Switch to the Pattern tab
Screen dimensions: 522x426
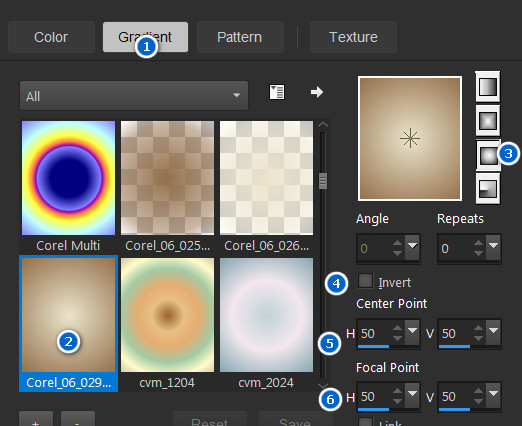(x=240, y=37)
